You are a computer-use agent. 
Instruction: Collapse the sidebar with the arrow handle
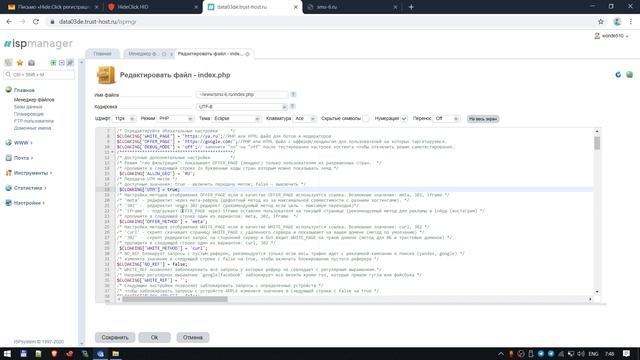[x=82, y=62]
